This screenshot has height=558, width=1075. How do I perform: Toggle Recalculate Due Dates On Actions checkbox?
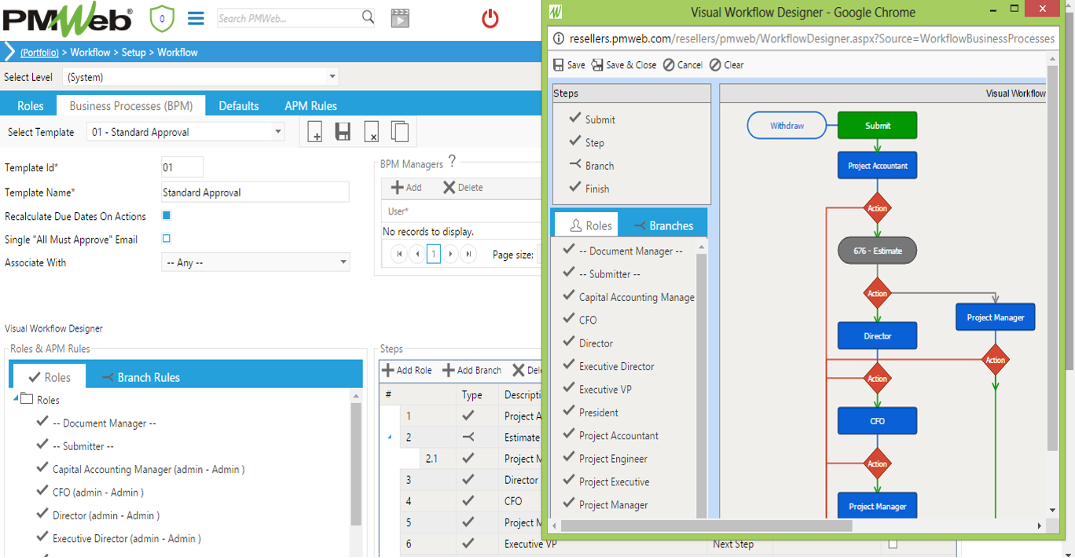click(x=166, y=215)
